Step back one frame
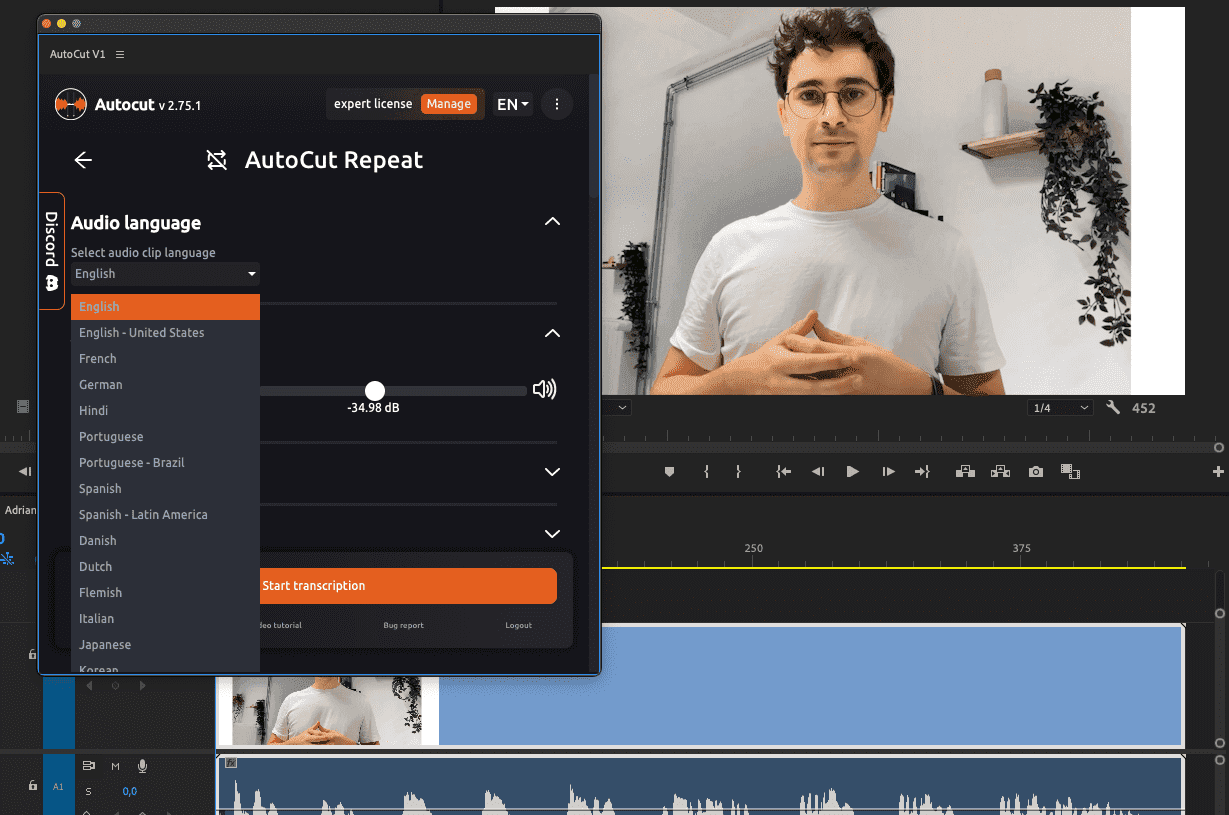 click(818, 472)
